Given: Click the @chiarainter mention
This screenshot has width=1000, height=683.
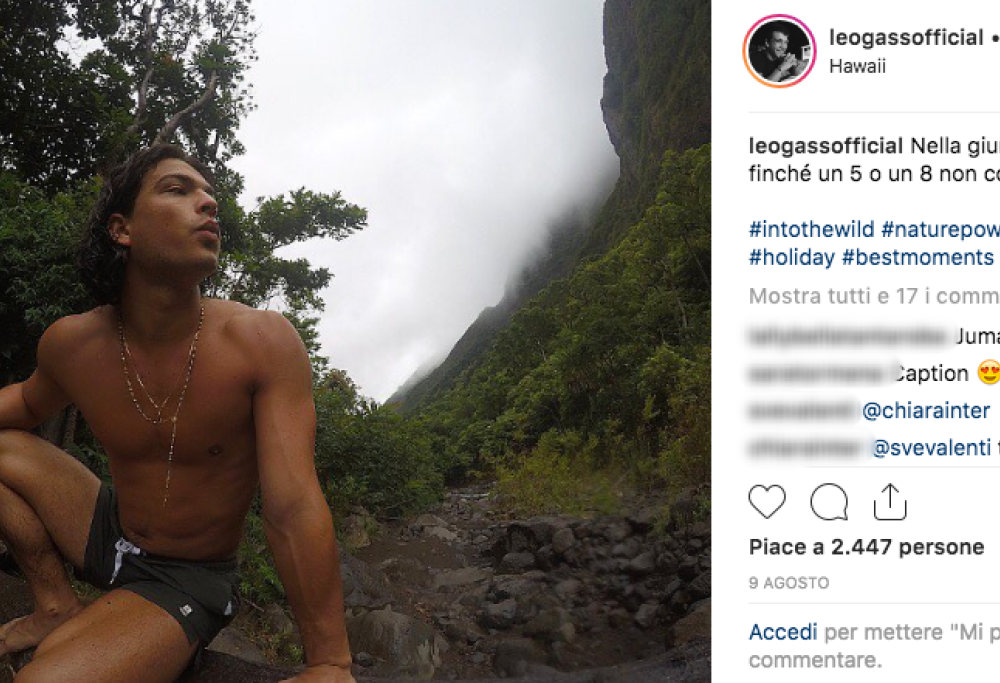Looking at the screenshot, I should (926, 411).
